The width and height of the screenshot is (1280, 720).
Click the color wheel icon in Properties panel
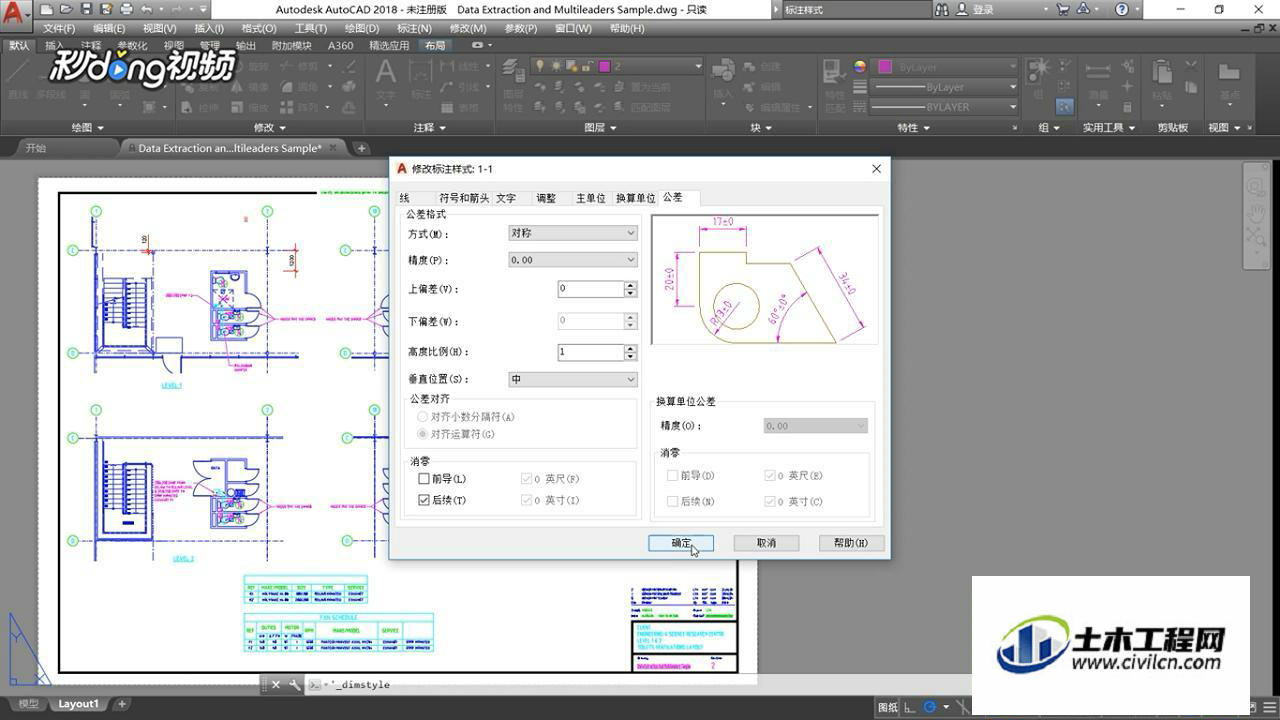tap(860, 66)
